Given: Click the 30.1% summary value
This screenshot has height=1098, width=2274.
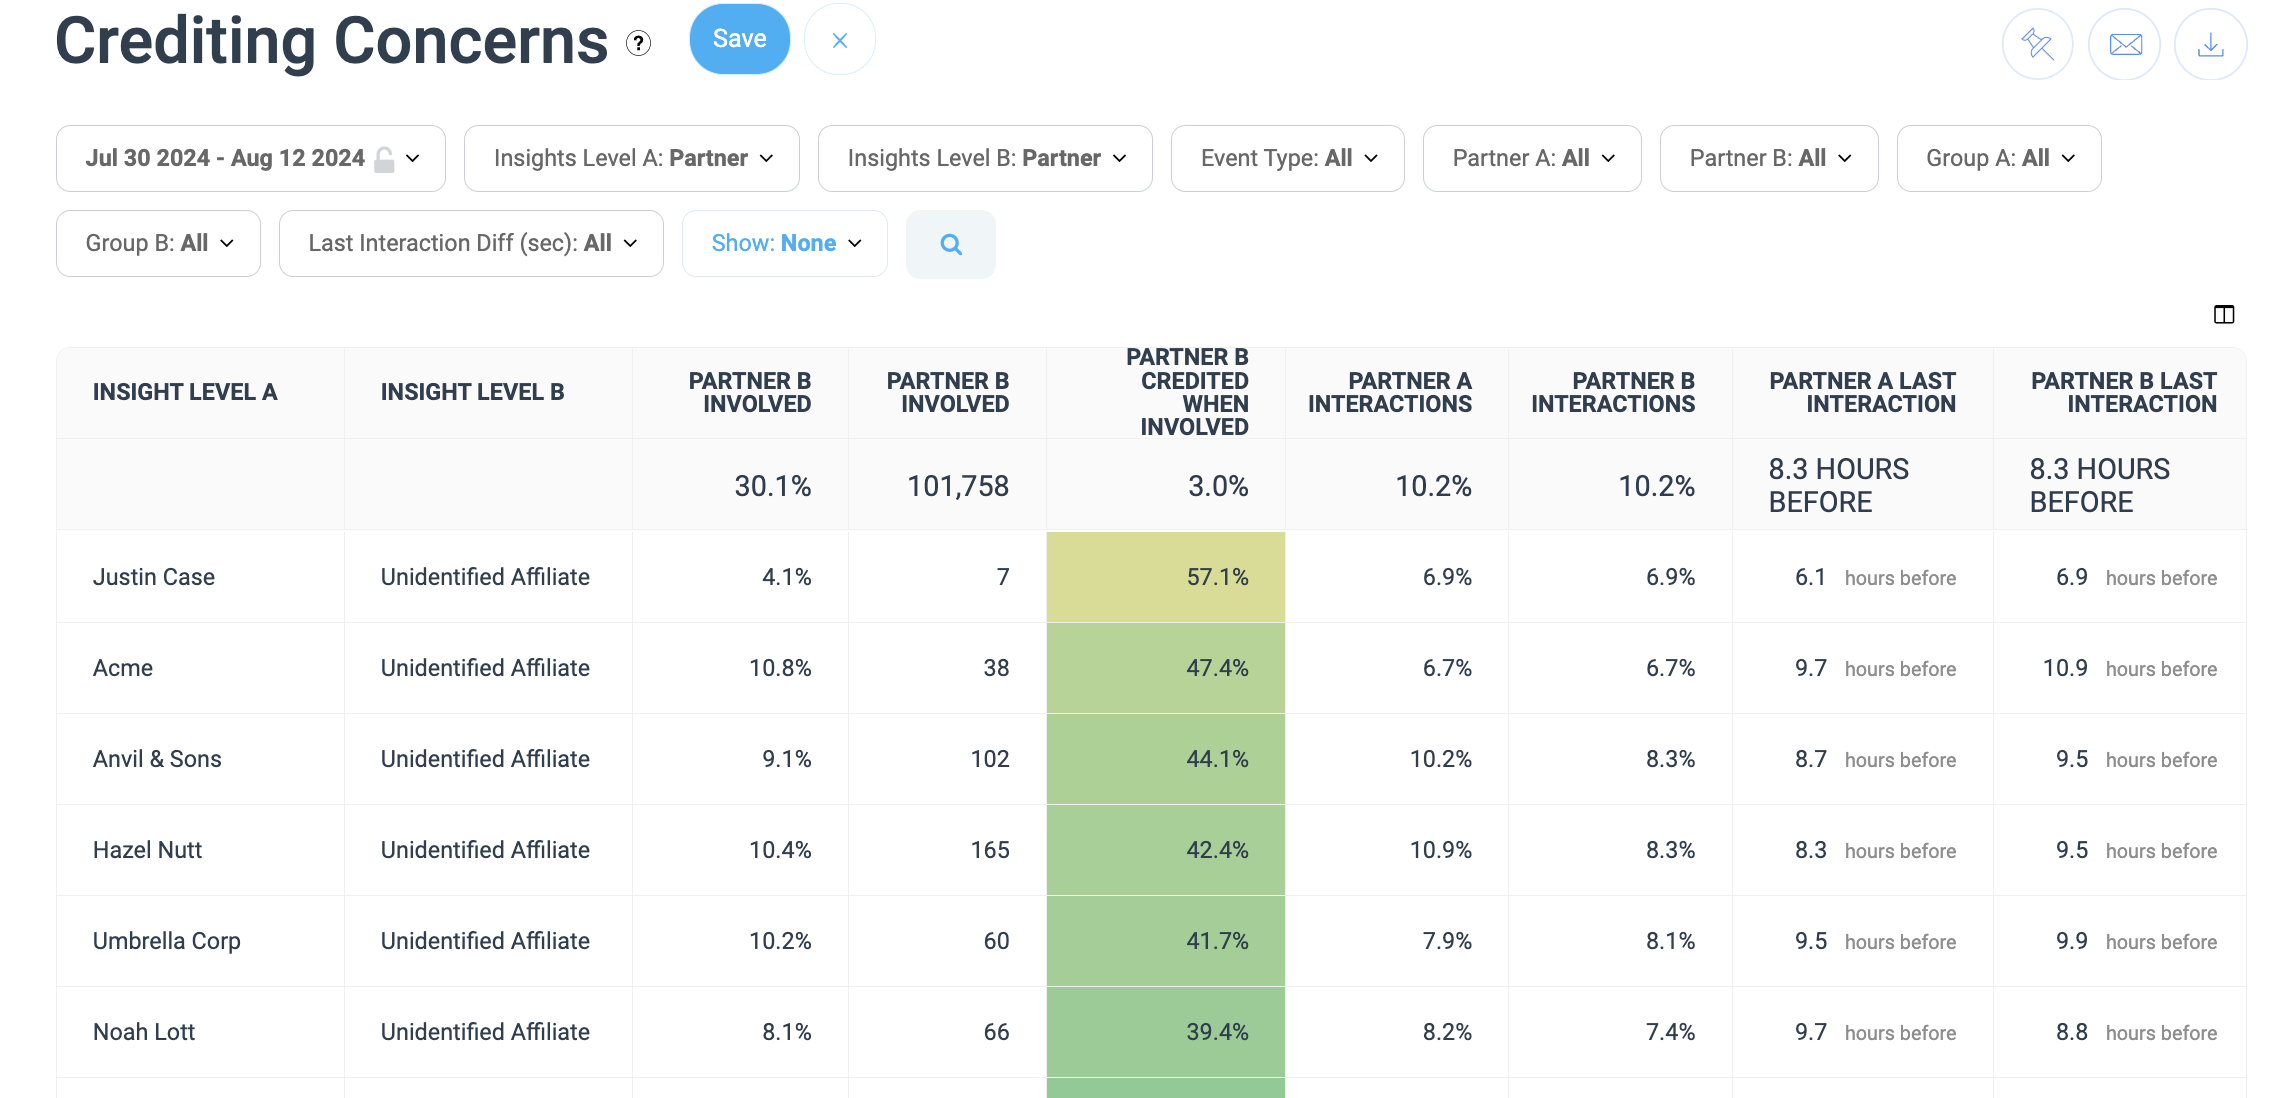Looking at the screenshot, I should click(773, 486).
